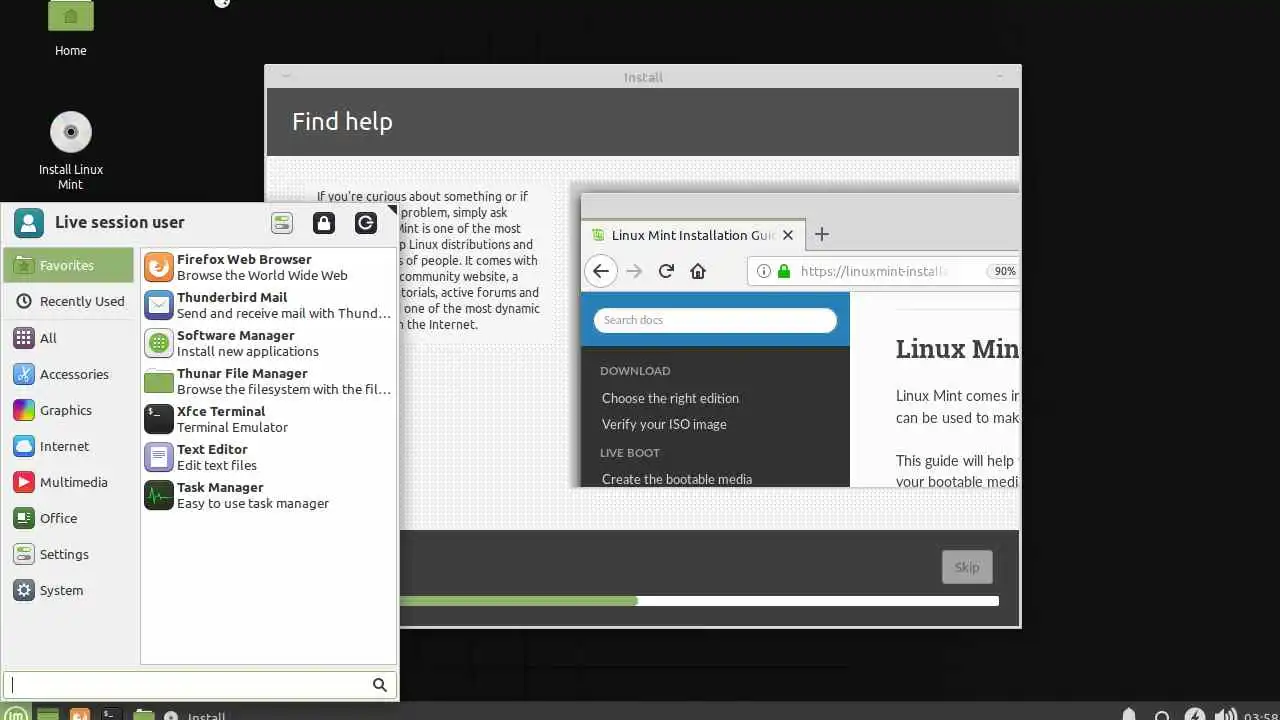The width and height of the screenshot is (1280, 720).
Task: Open Xfce Terminal from the favorites list
Action: click(x=268, y=419)
